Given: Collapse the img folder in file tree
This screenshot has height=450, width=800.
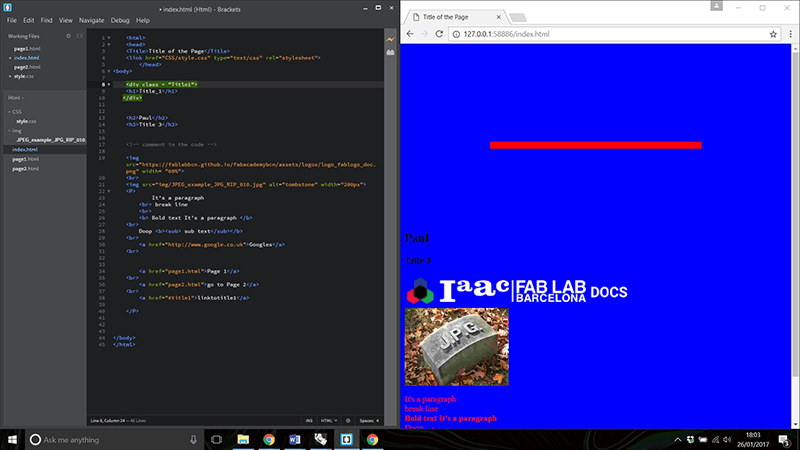Looking at the screenshot, I should click(x=9, y=131).
